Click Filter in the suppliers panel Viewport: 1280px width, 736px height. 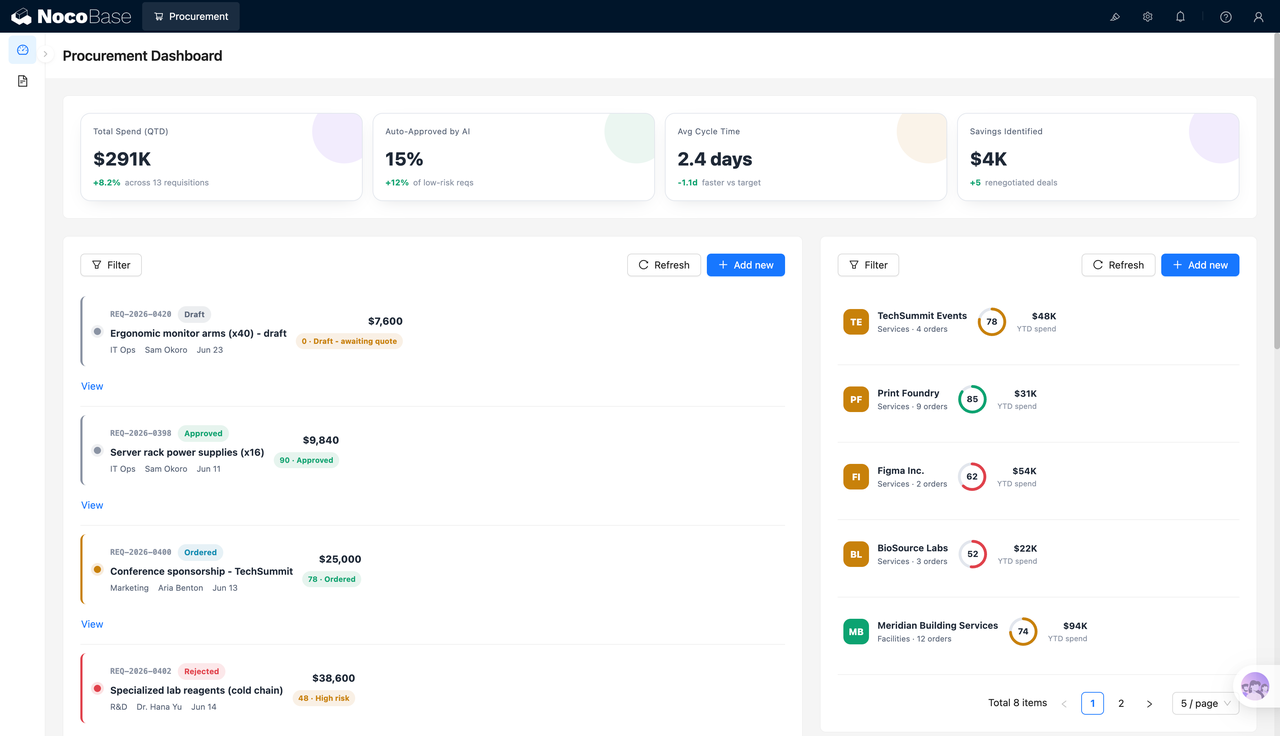tap(868, 265)
